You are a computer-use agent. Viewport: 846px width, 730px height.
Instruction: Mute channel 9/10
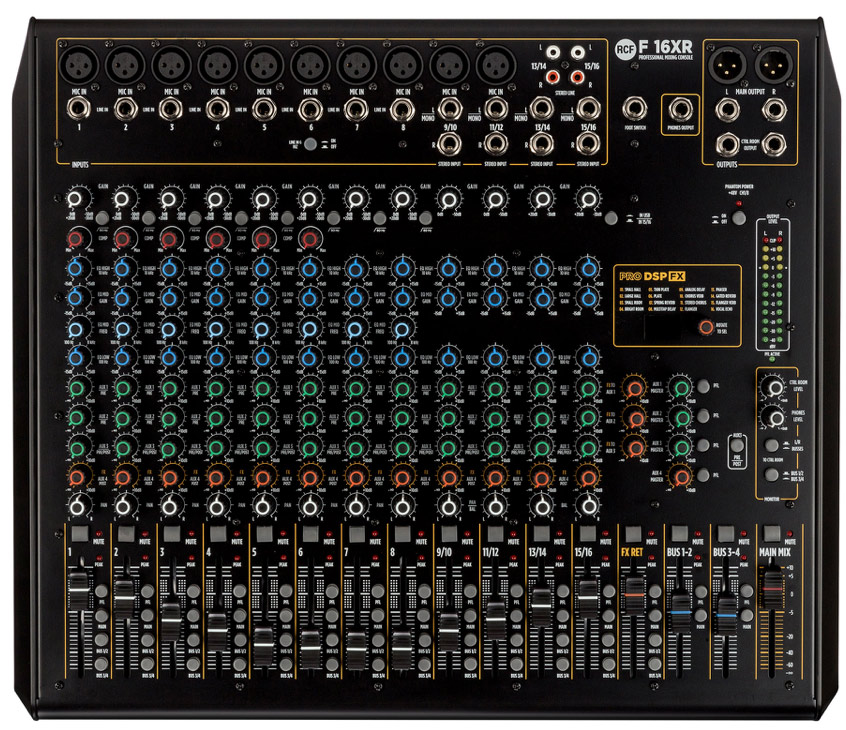(449, 534)
